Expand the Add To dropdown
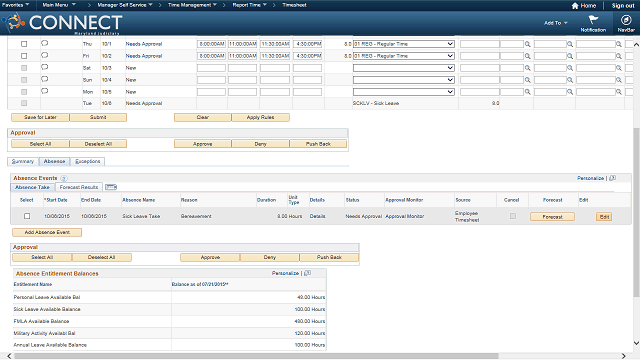 tap(556, 23)
